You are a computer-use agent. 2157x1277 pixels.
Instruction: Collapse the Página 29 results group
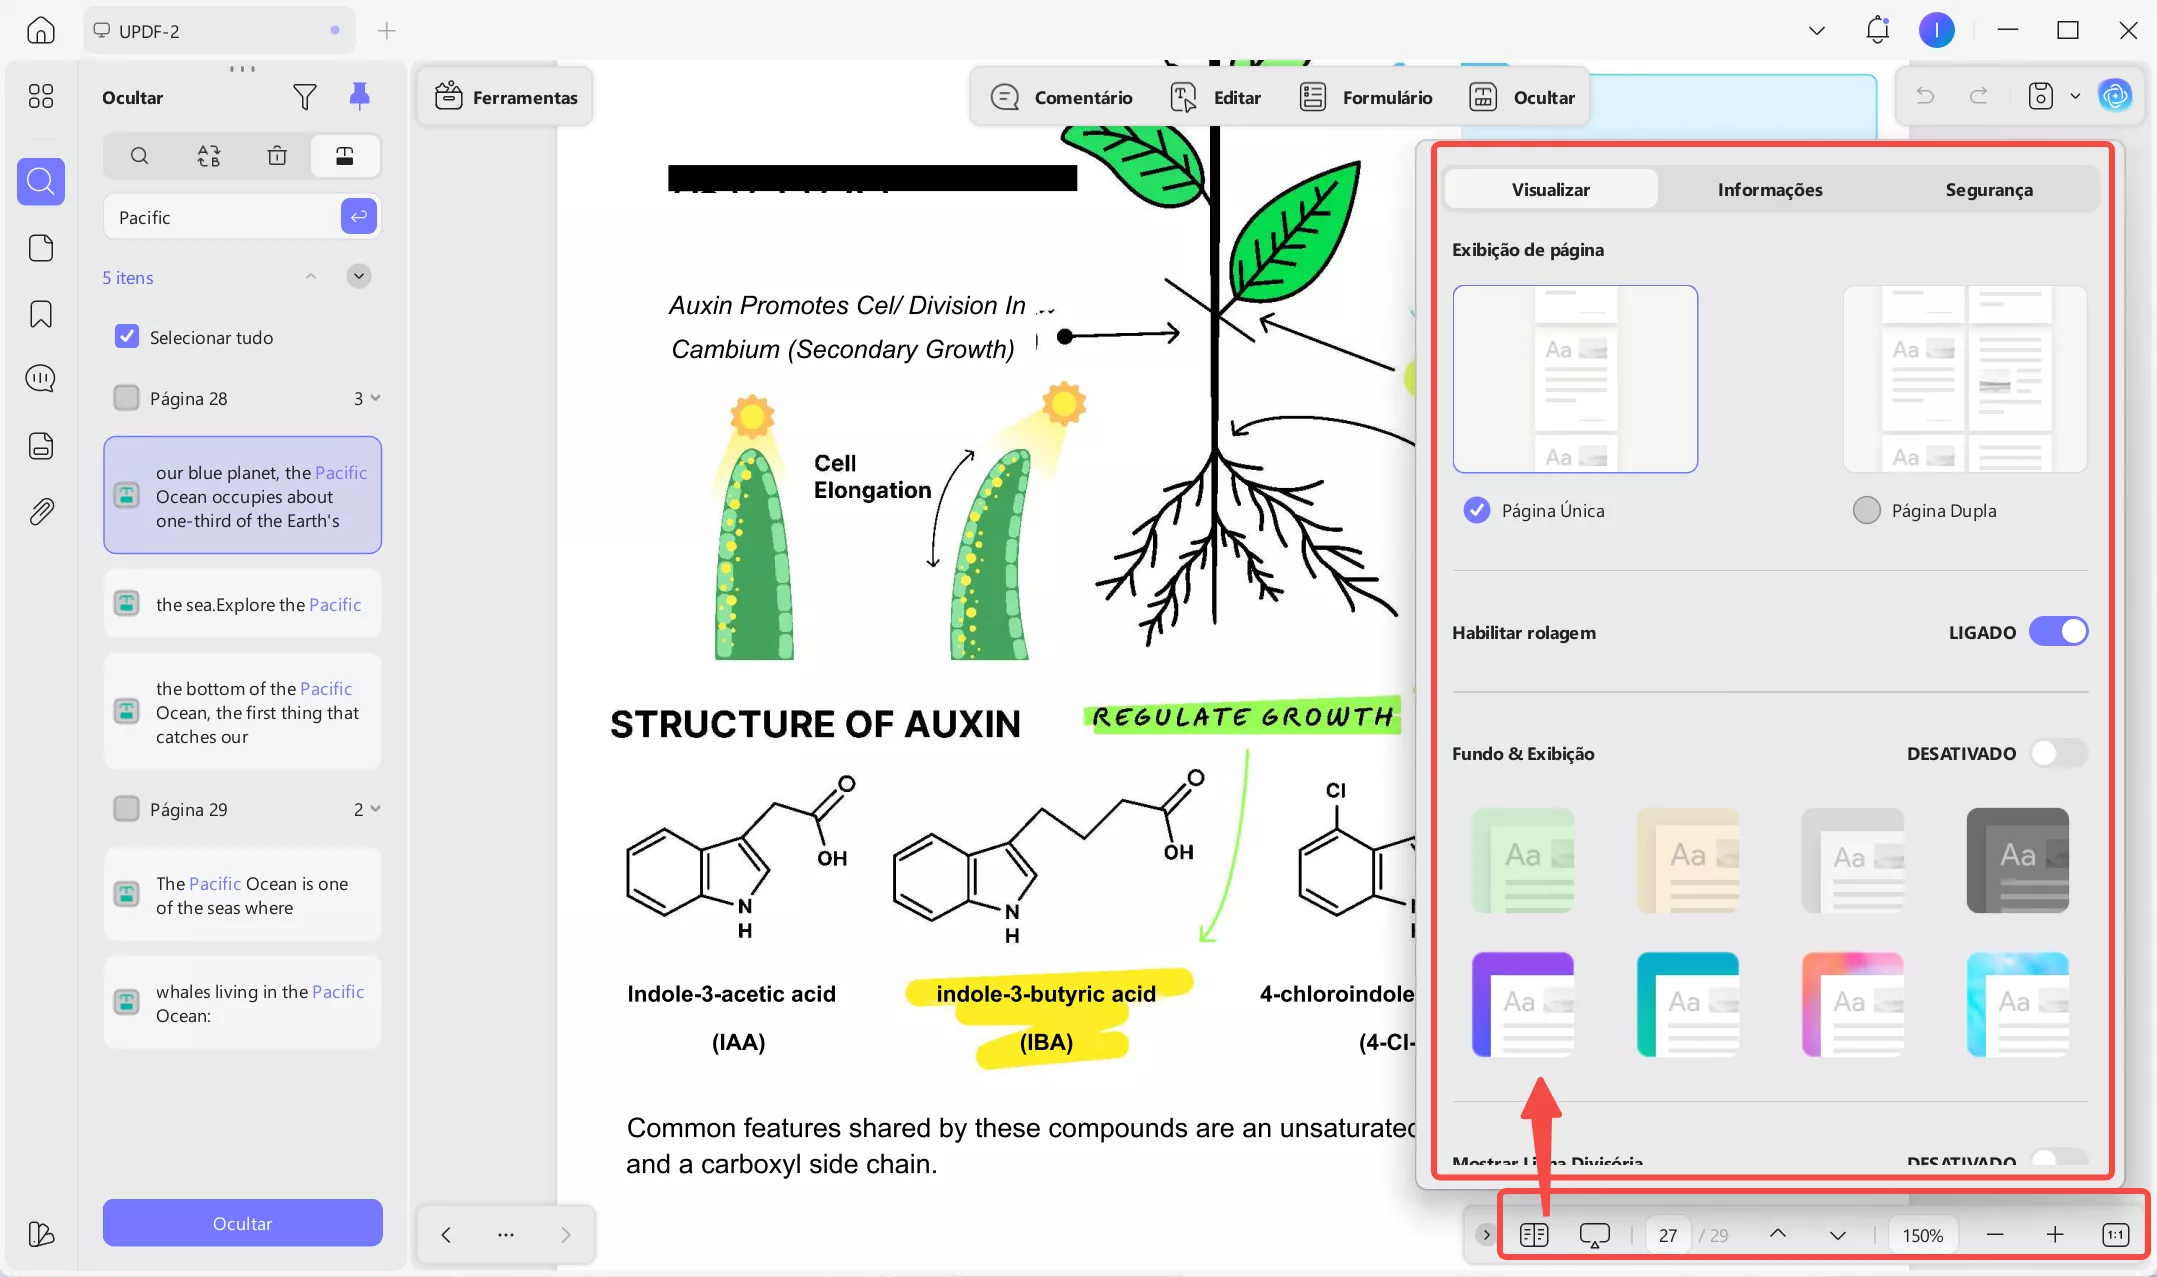click(376, 809)
